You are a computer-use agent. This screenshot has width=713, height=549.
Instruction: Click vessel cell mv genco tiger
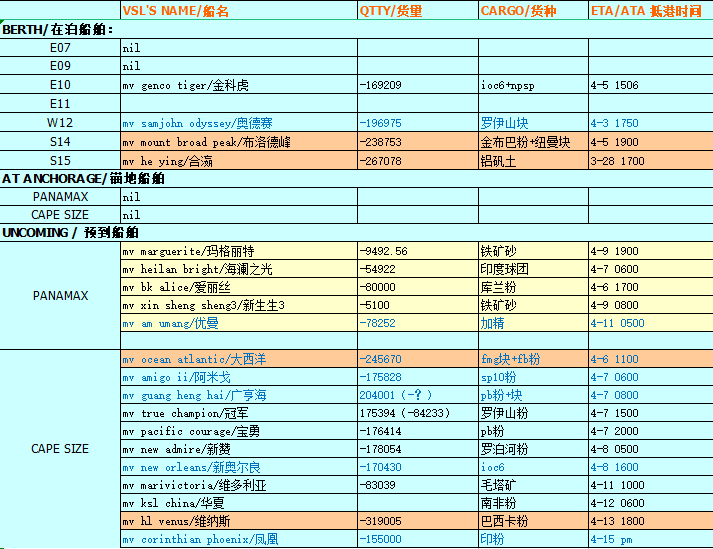pyautogui.click(x=239, y=85)
